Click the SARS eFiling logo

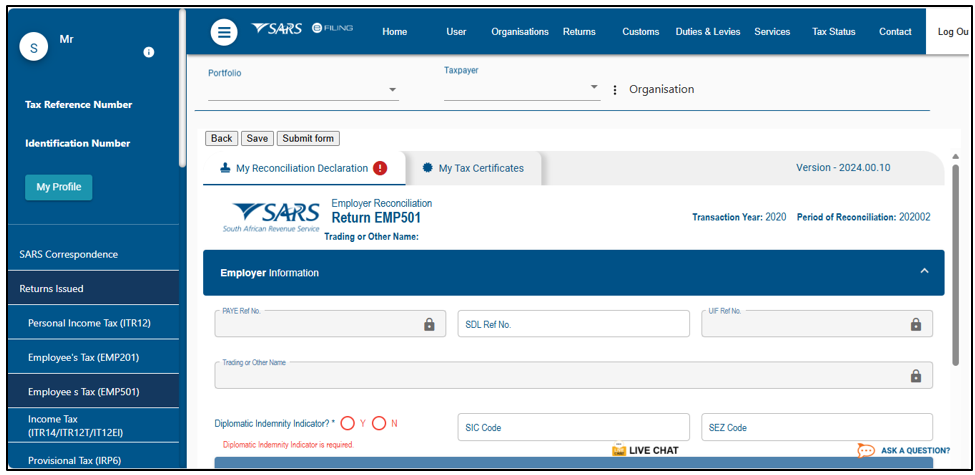point(302,29)
